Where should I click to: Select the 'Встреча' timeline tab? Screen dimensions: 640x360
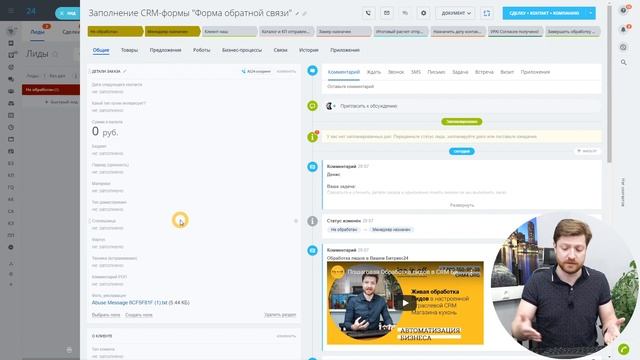(x=484, y=72)
